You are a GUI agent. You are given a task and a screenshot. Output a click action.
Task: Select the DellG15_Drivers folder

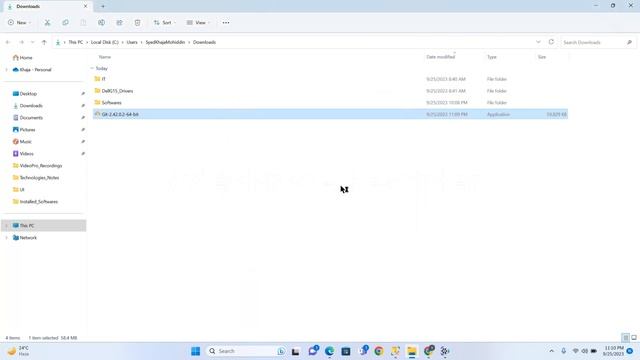pyautogui.click(x=330, y=91)
